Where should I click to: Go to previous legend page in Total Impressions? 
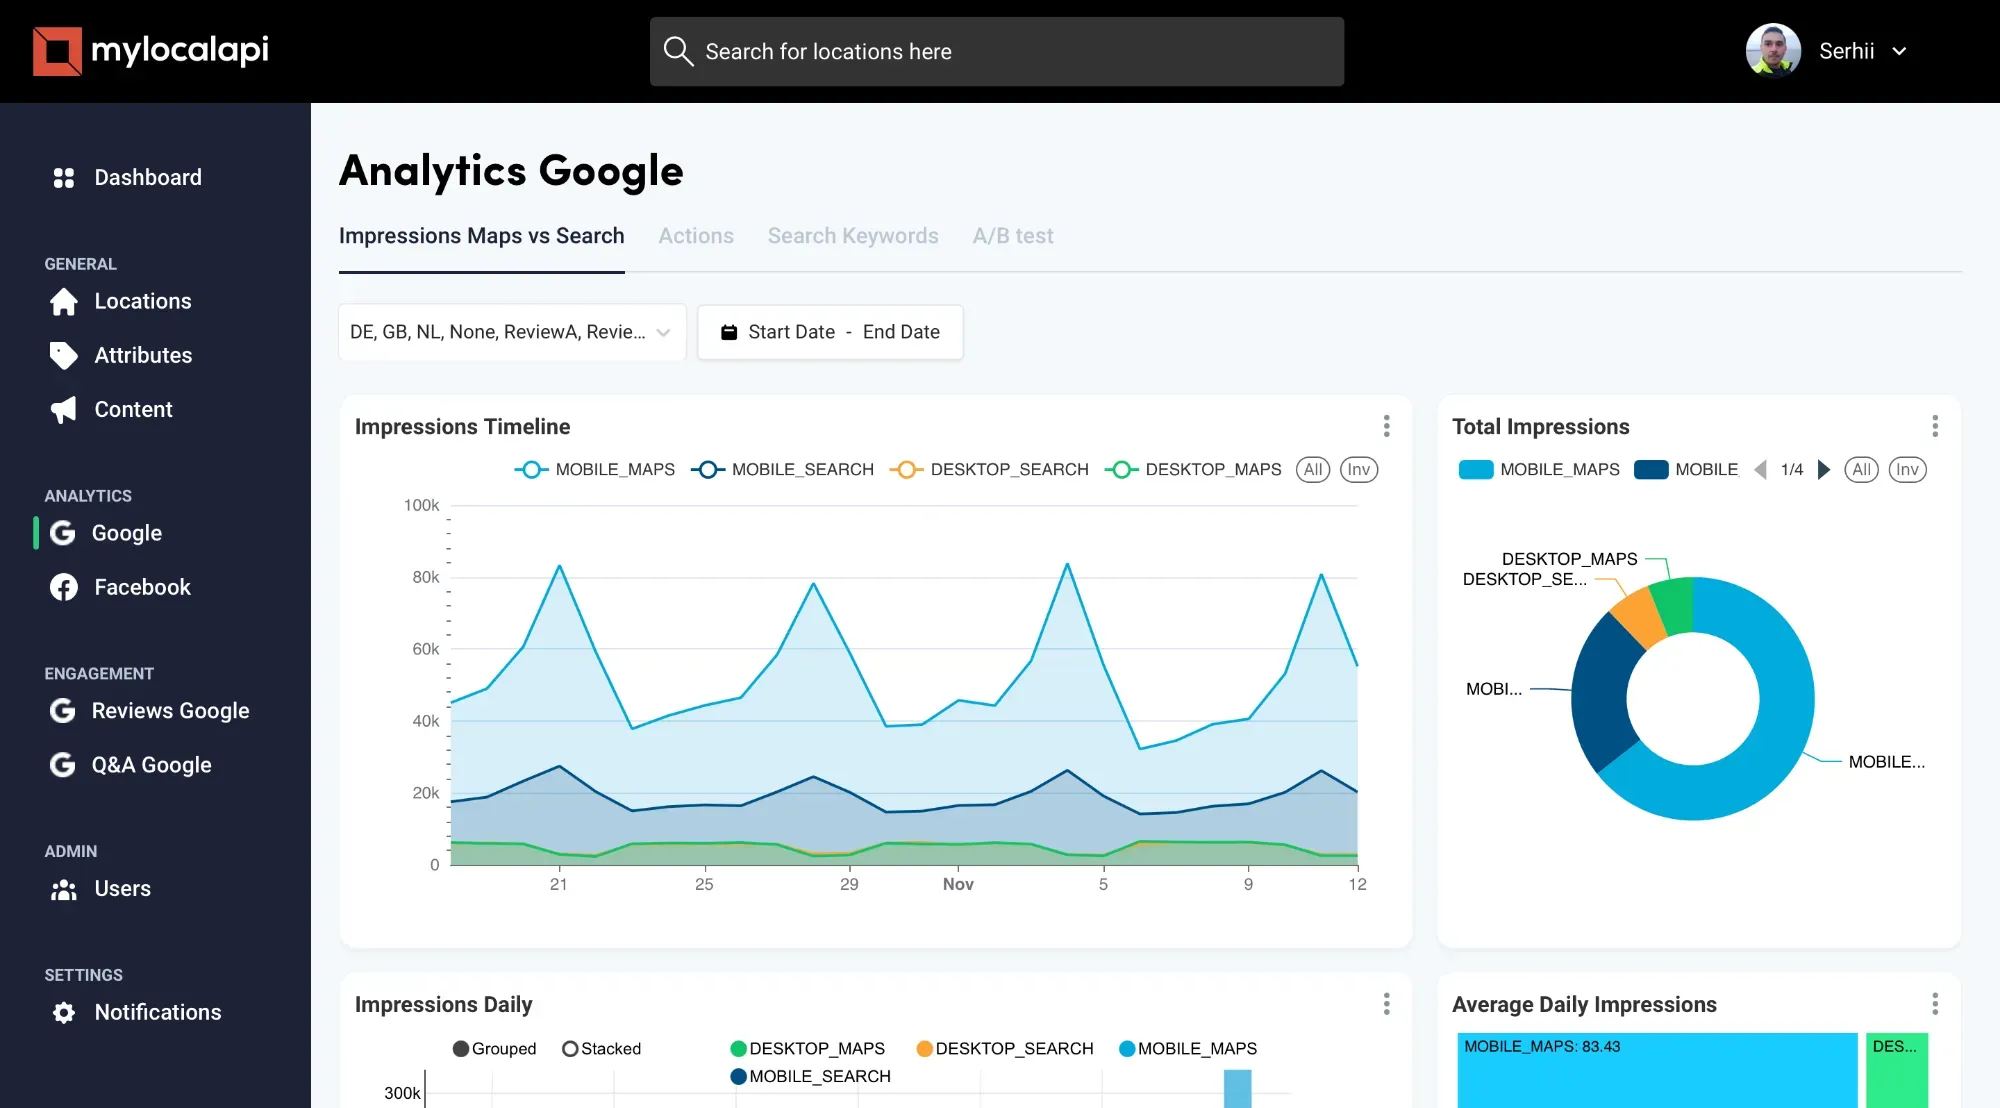click(1761, 469)
